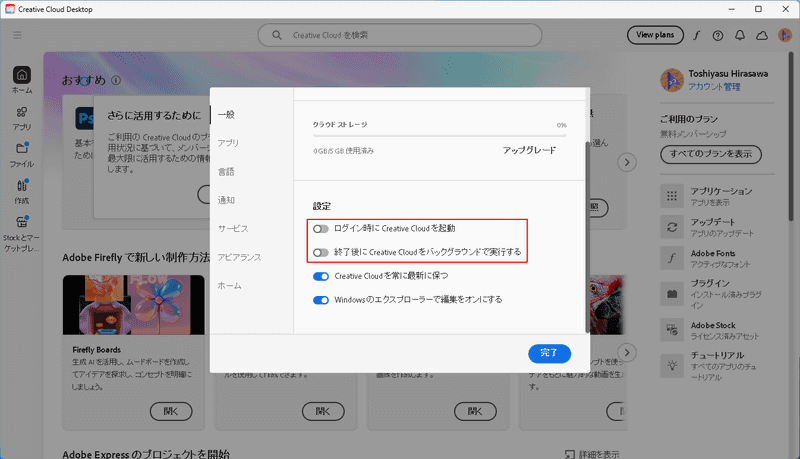Open ファイル in the sidebar

pyautogui.click(x=22, y=155)
